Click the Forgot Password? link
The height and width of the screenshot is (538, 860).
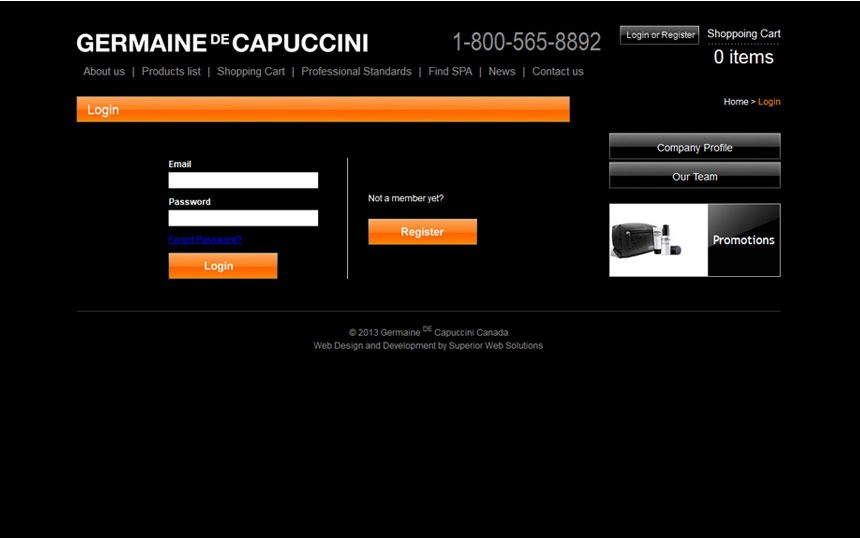pyautogui.click(x=205, y=240)
